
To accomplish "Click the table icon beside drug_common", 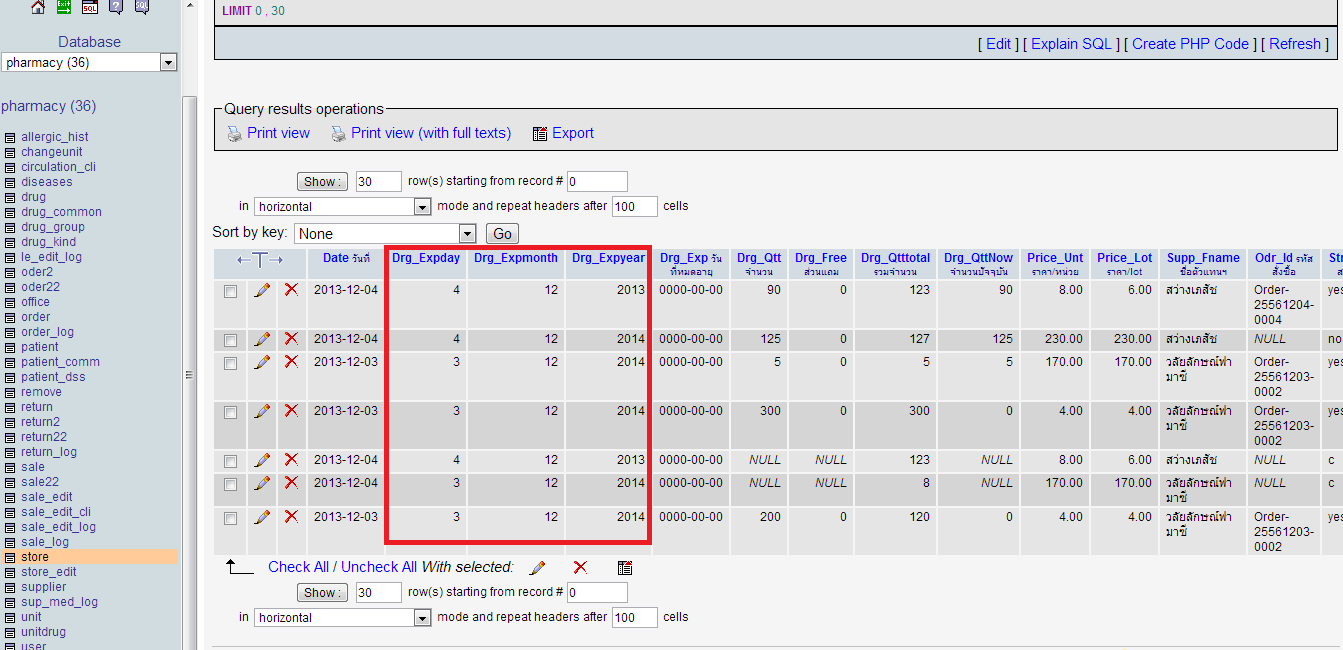I will (x=10, y=212).
